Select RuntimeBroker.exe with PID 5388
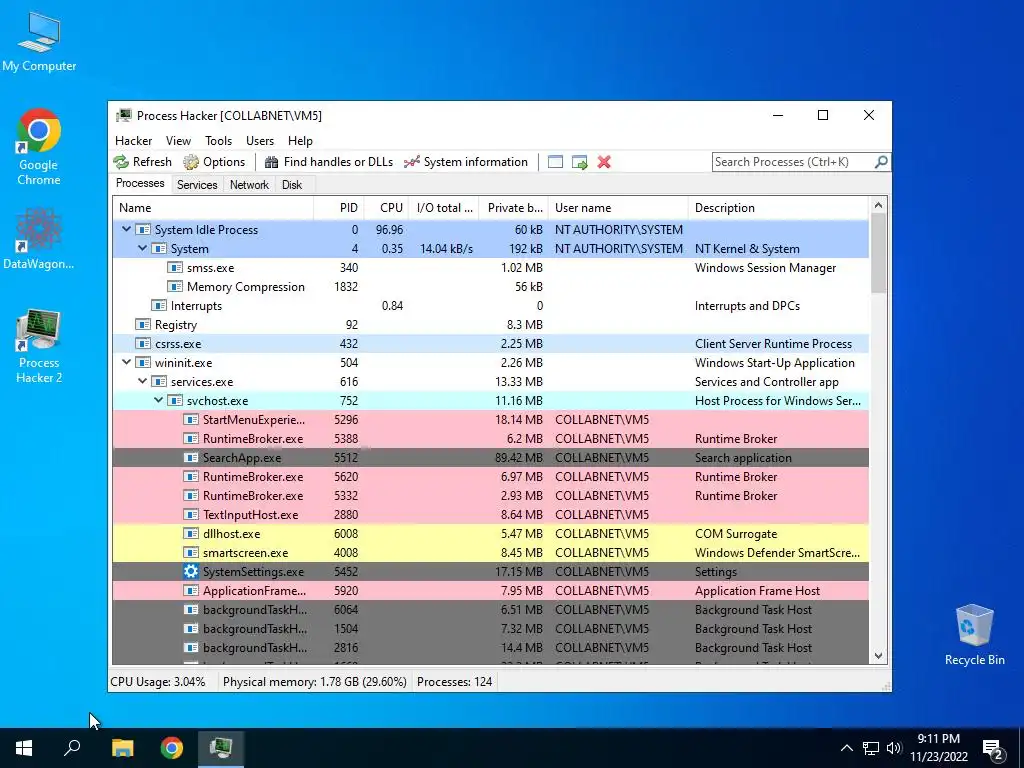 491,439
